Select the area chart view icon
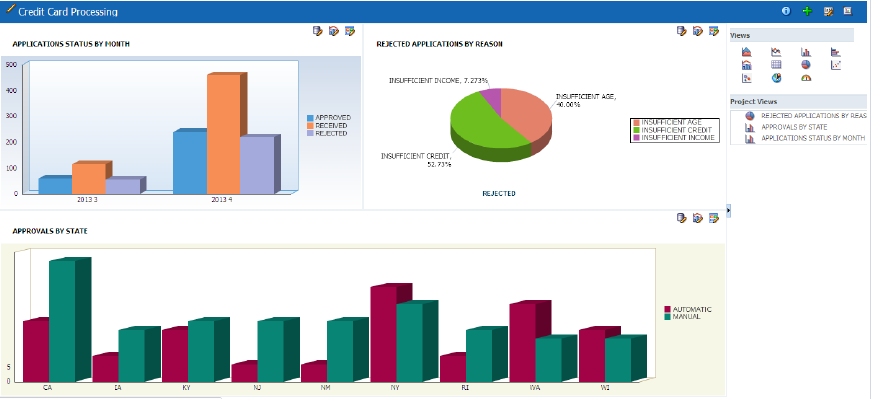Image resolution: width=871 pixels, height=399 pixels. [x=747, y=52]
